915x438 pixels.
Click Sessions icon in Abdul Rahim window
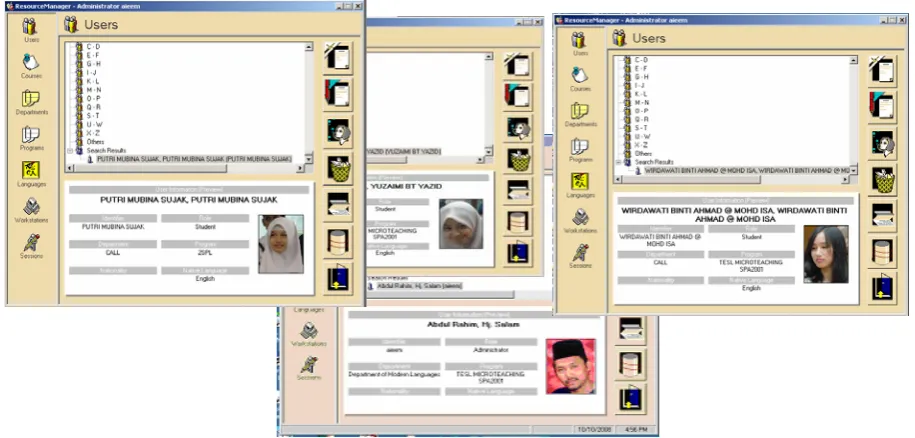coord(309,369)
